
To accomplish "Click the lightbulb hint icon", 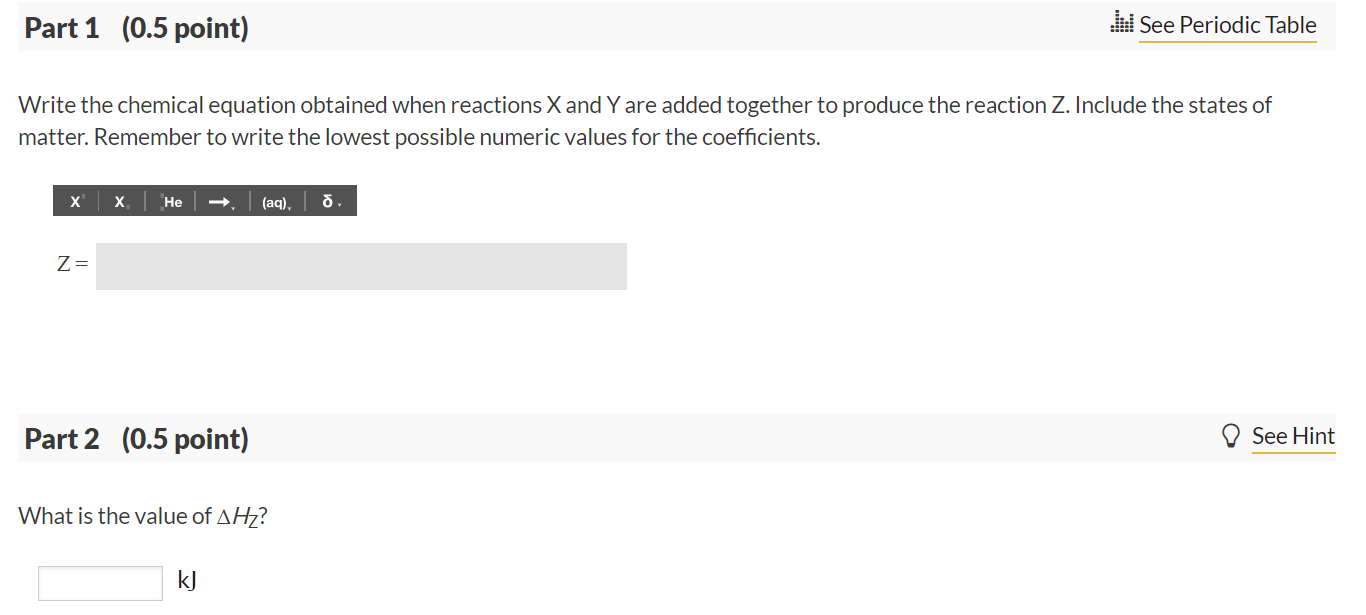I will [1233, 436].
